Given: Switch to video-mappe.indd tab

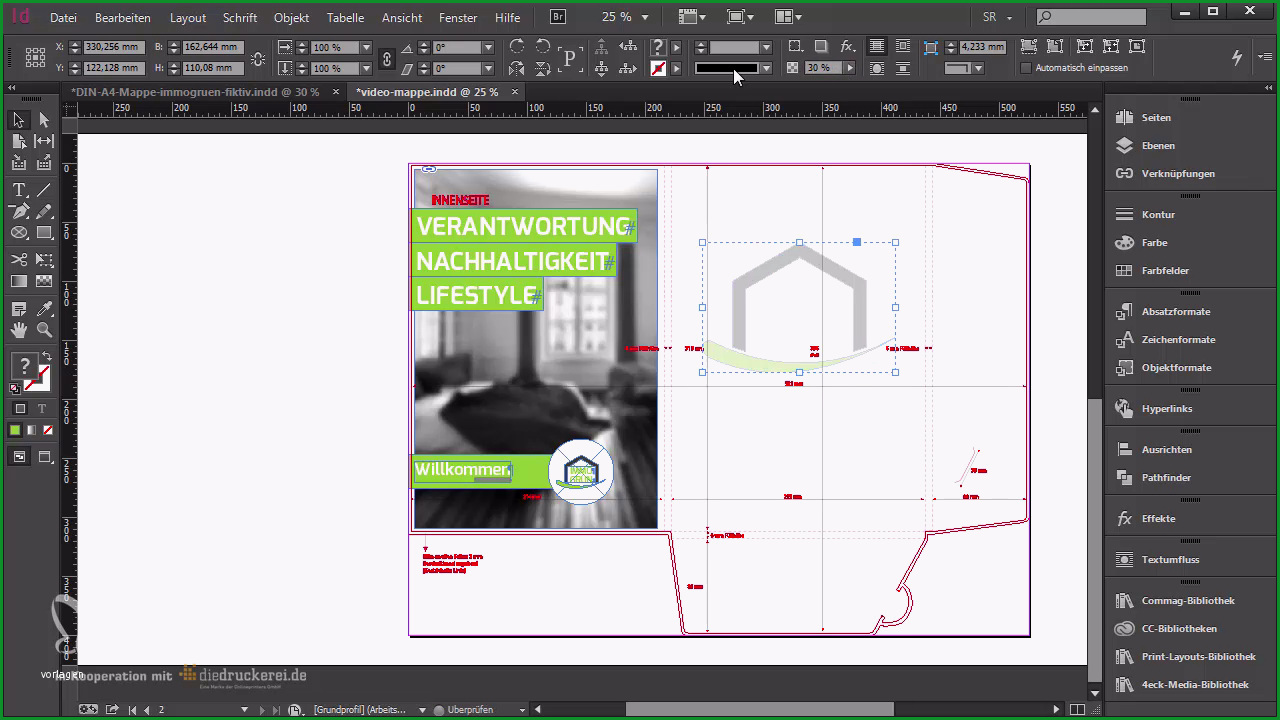Looking at the screenshot, I should tap(427, 91).
